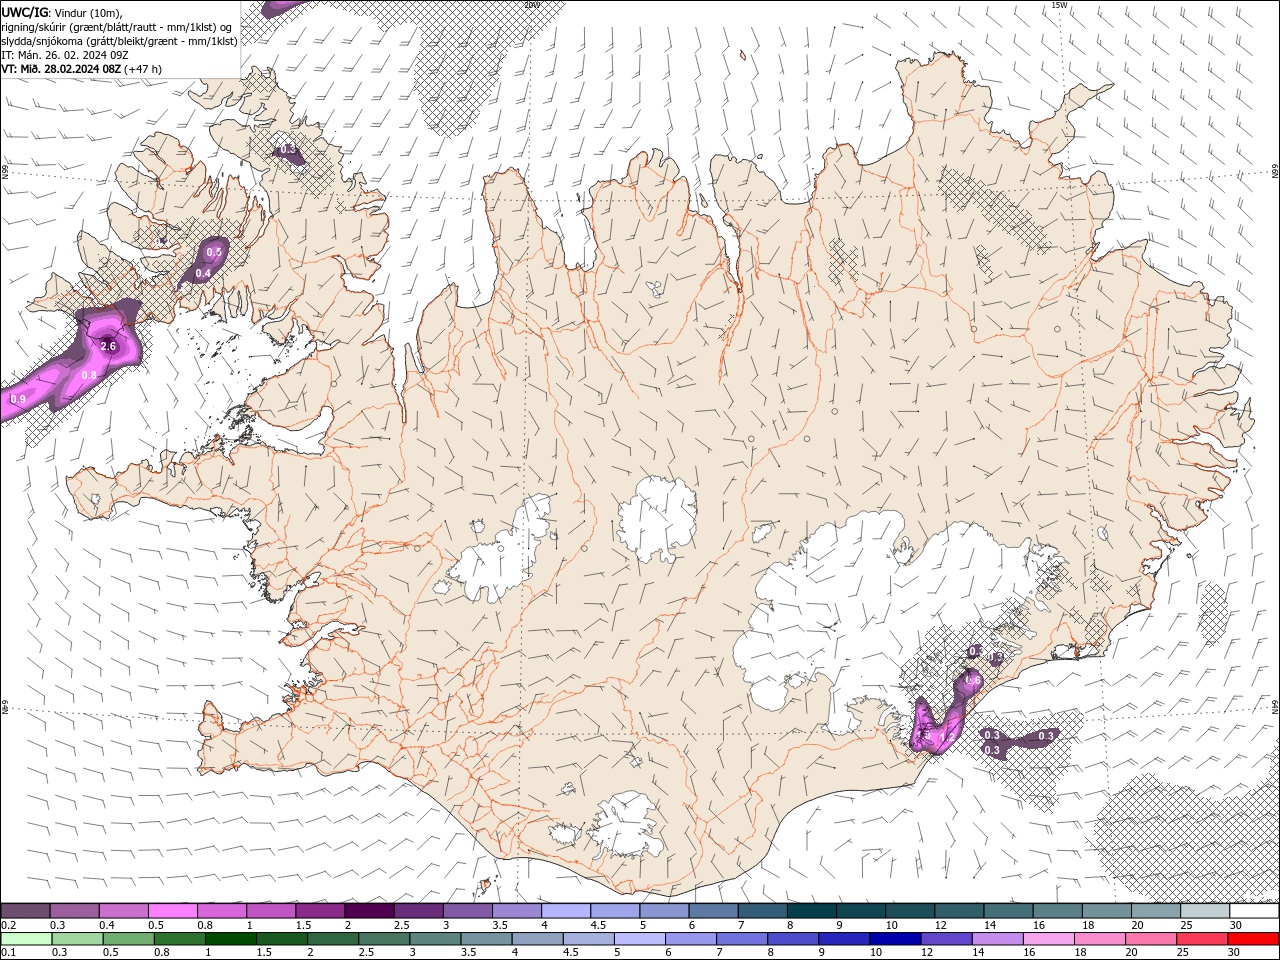Click the 'slydda/snjókoma' legend description line
Screen dimensions: 1280x960
point(119,41)
